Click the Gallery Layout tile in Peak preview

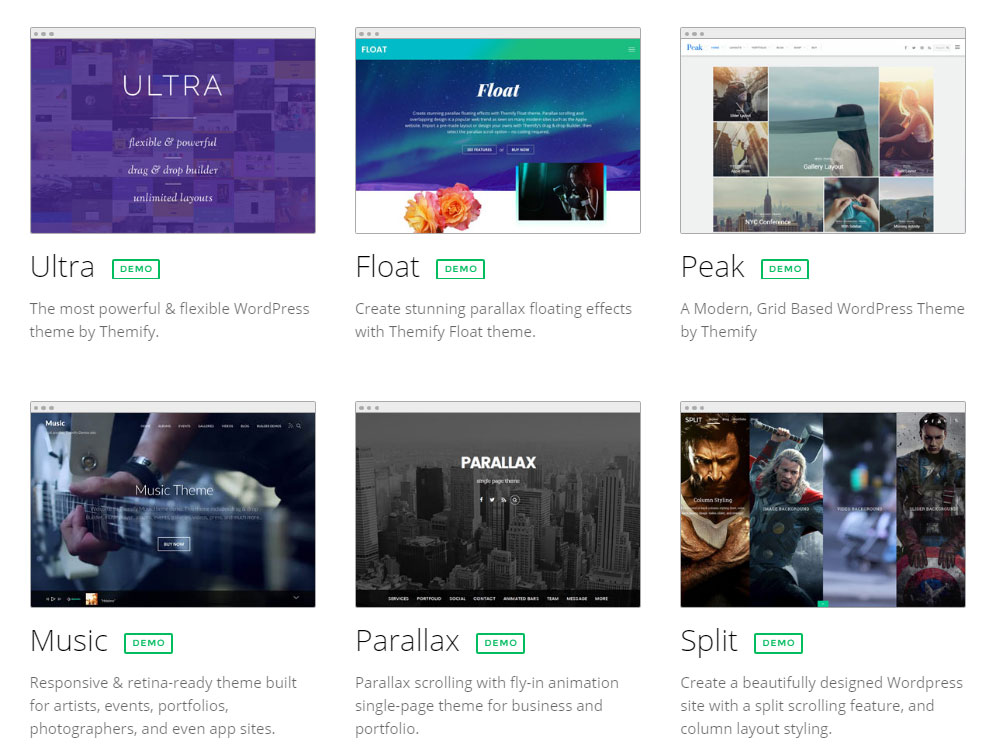823,122
